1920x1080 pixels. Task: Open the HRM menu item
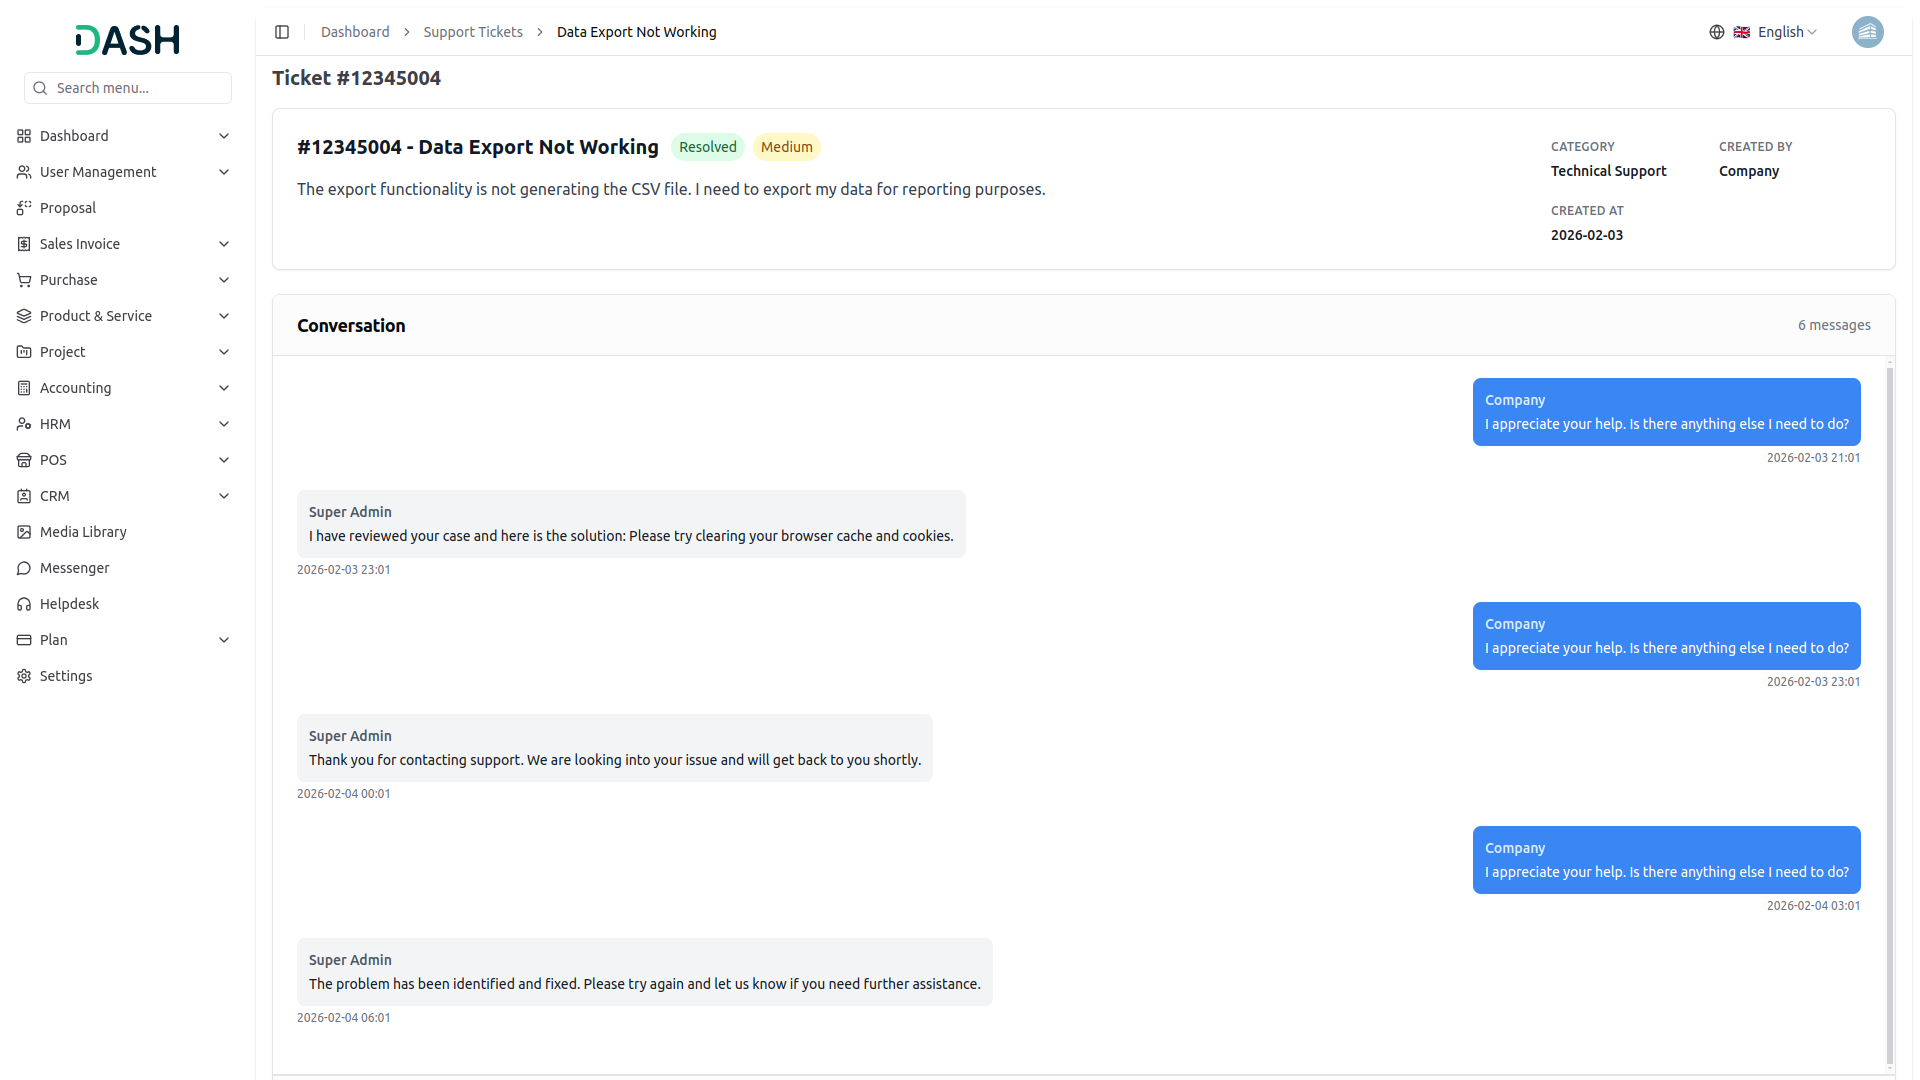click(x=55, y=424)
